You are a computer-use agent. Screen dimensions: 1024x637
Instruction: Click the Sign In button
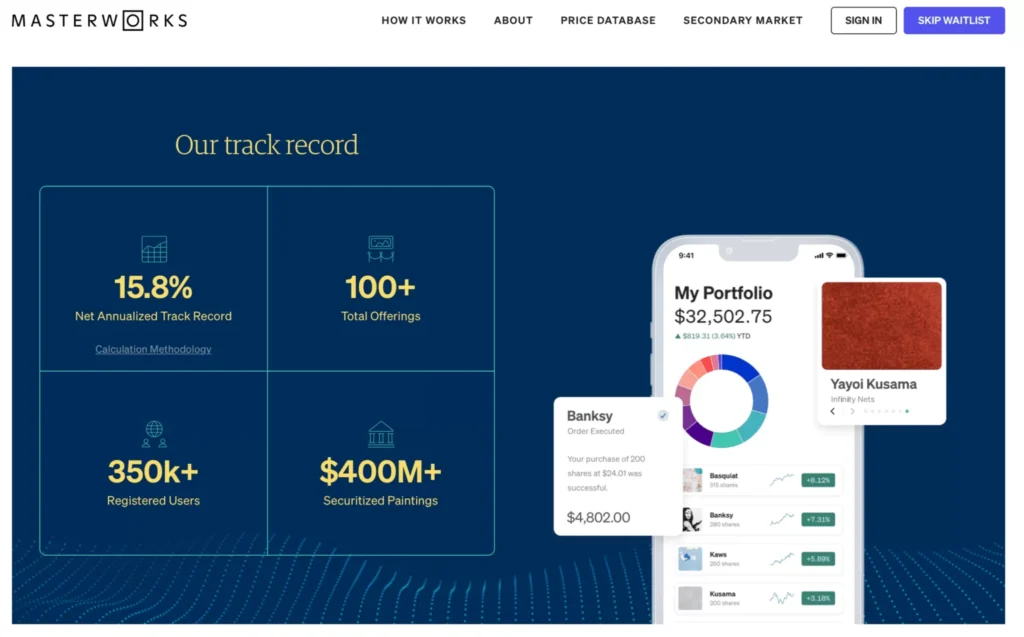[863, 20]
